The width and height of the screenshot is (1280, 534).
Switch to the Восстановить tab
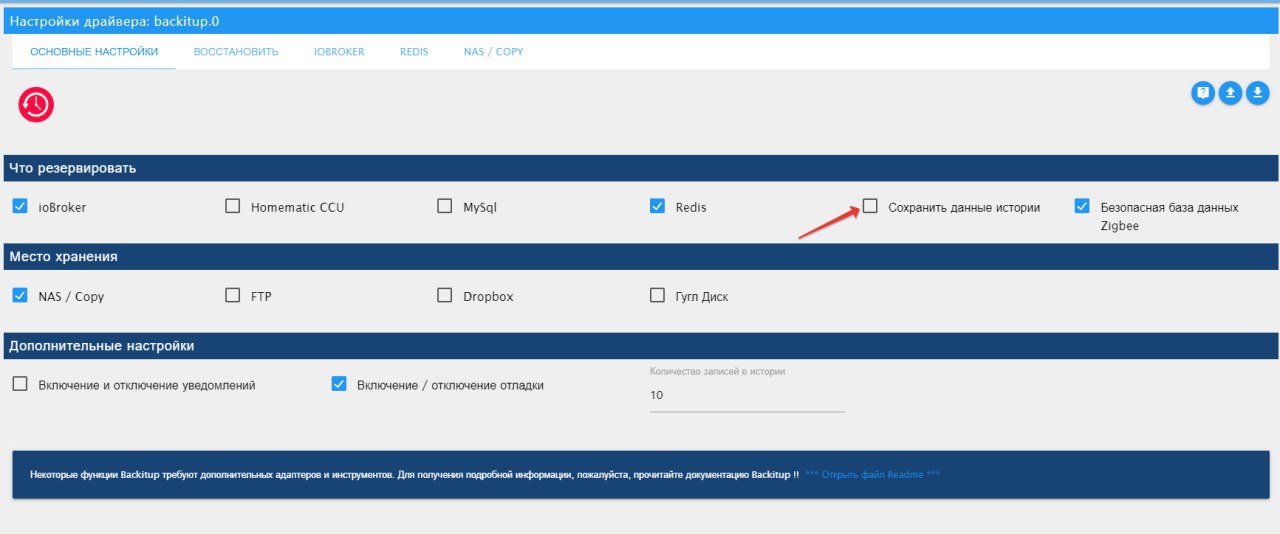click(x=236, y=52)
